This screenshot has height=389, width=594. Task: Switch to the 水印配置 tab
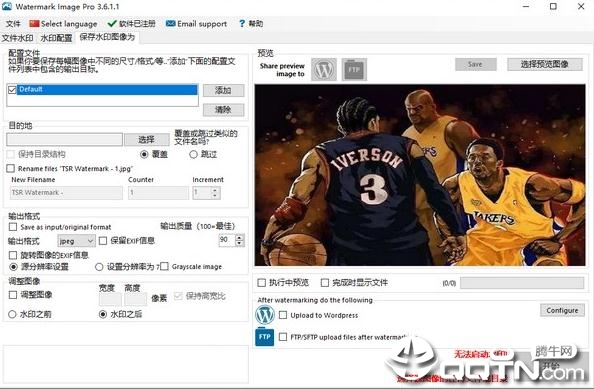[56, 38]
